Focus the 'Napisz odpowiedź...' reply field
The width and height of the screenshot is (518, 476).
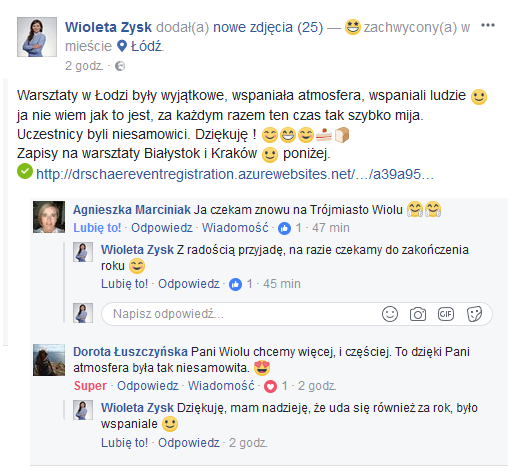[297, 314]
